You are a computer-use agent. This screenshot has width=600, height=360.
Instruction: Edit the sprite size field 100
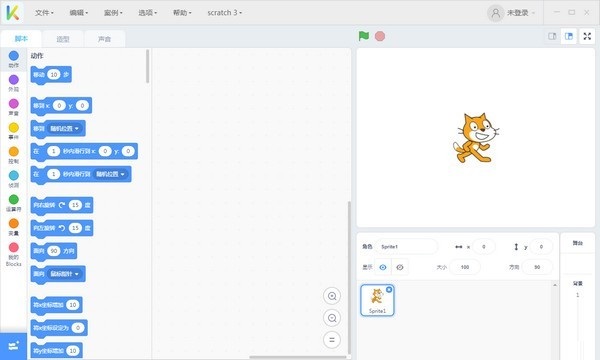(465, 267)
